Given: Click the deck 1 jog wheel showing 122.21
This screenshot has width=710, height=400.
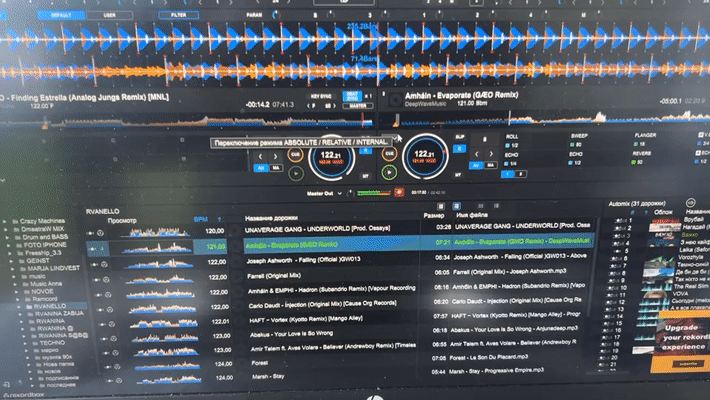Looking at the screenshot, I should tap(331, 159).
